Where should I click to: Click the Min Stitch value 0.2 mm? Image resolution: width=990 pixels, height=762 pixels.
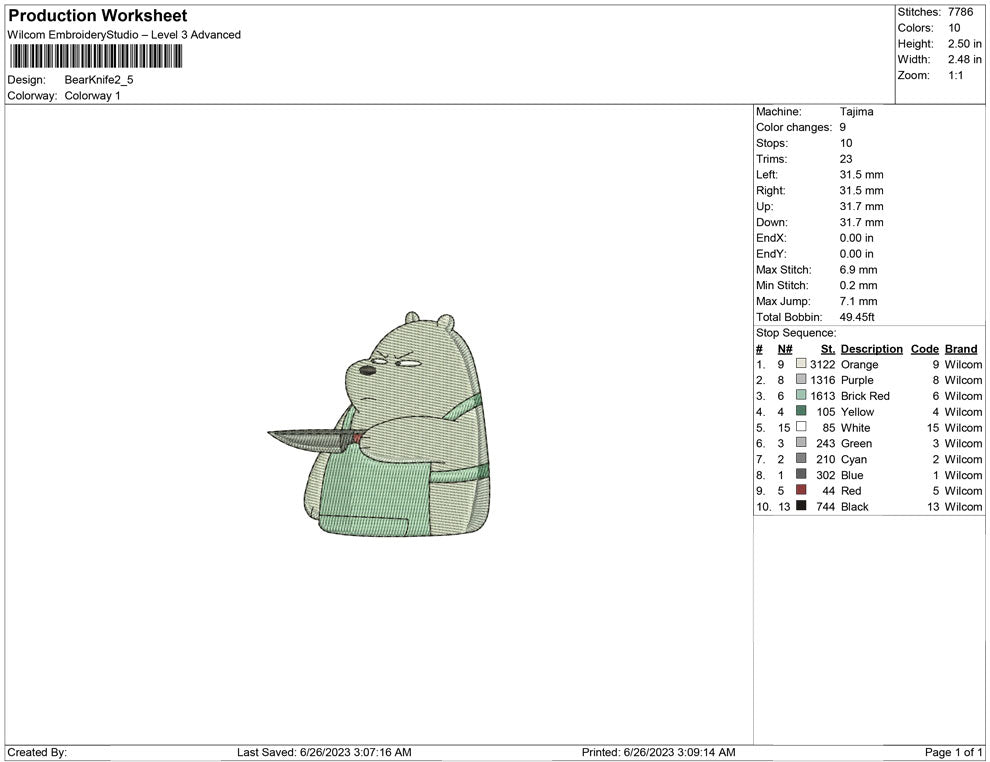pos(858,285)
